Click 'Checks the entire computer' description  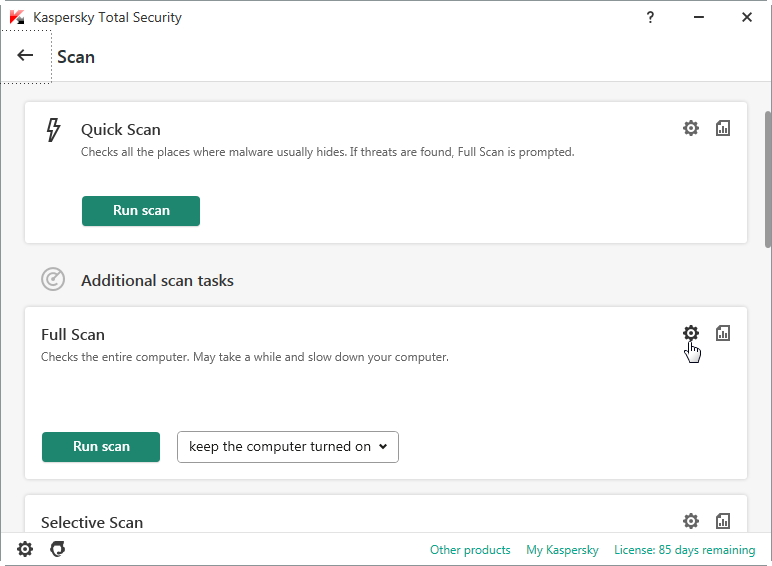tap(245, 357)
